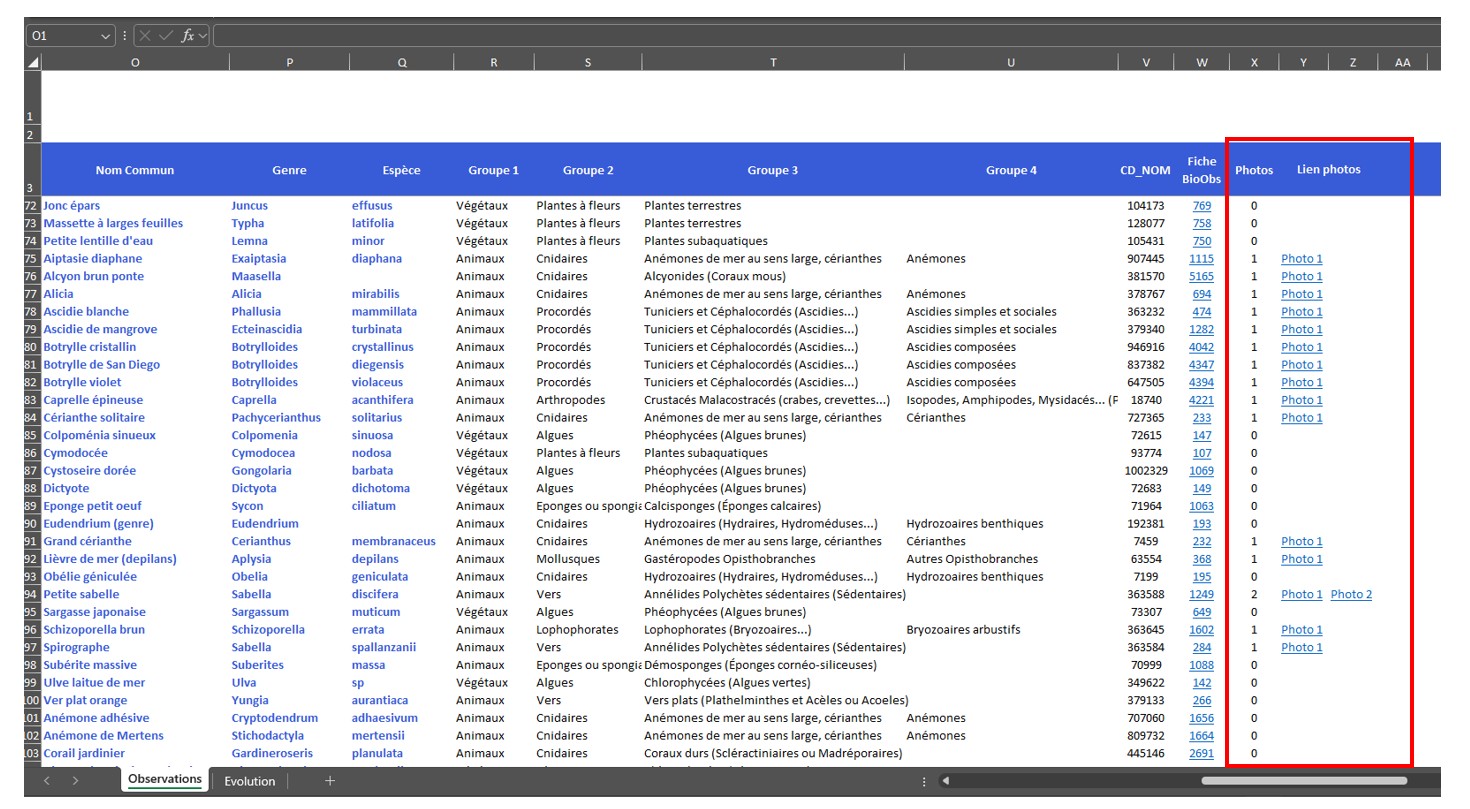Image resolution: width=1470 pixels, height=809 pixels.
Task: Switch to the Evolution sheet tab
Action: [x=249, y=781]
